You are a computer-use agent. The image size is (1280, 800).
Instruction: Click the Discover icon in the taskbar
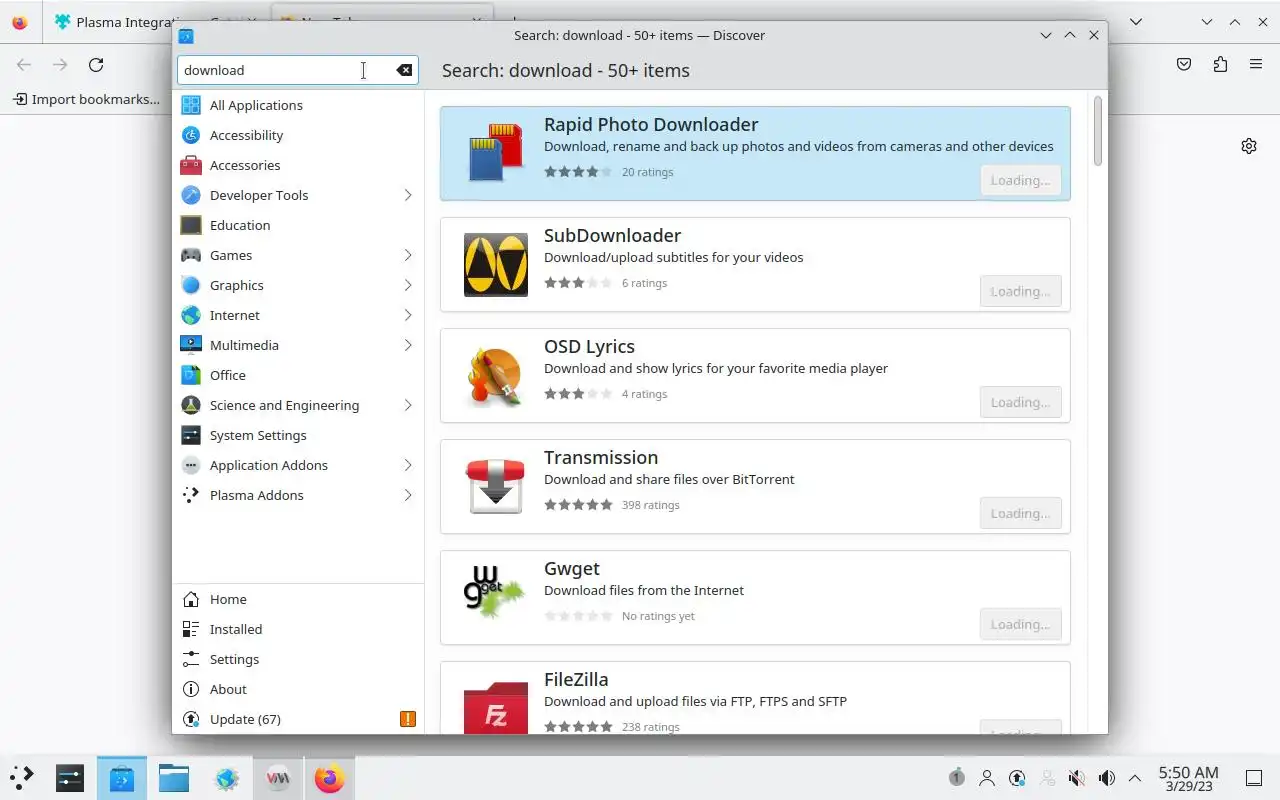(x=122, y=777)
